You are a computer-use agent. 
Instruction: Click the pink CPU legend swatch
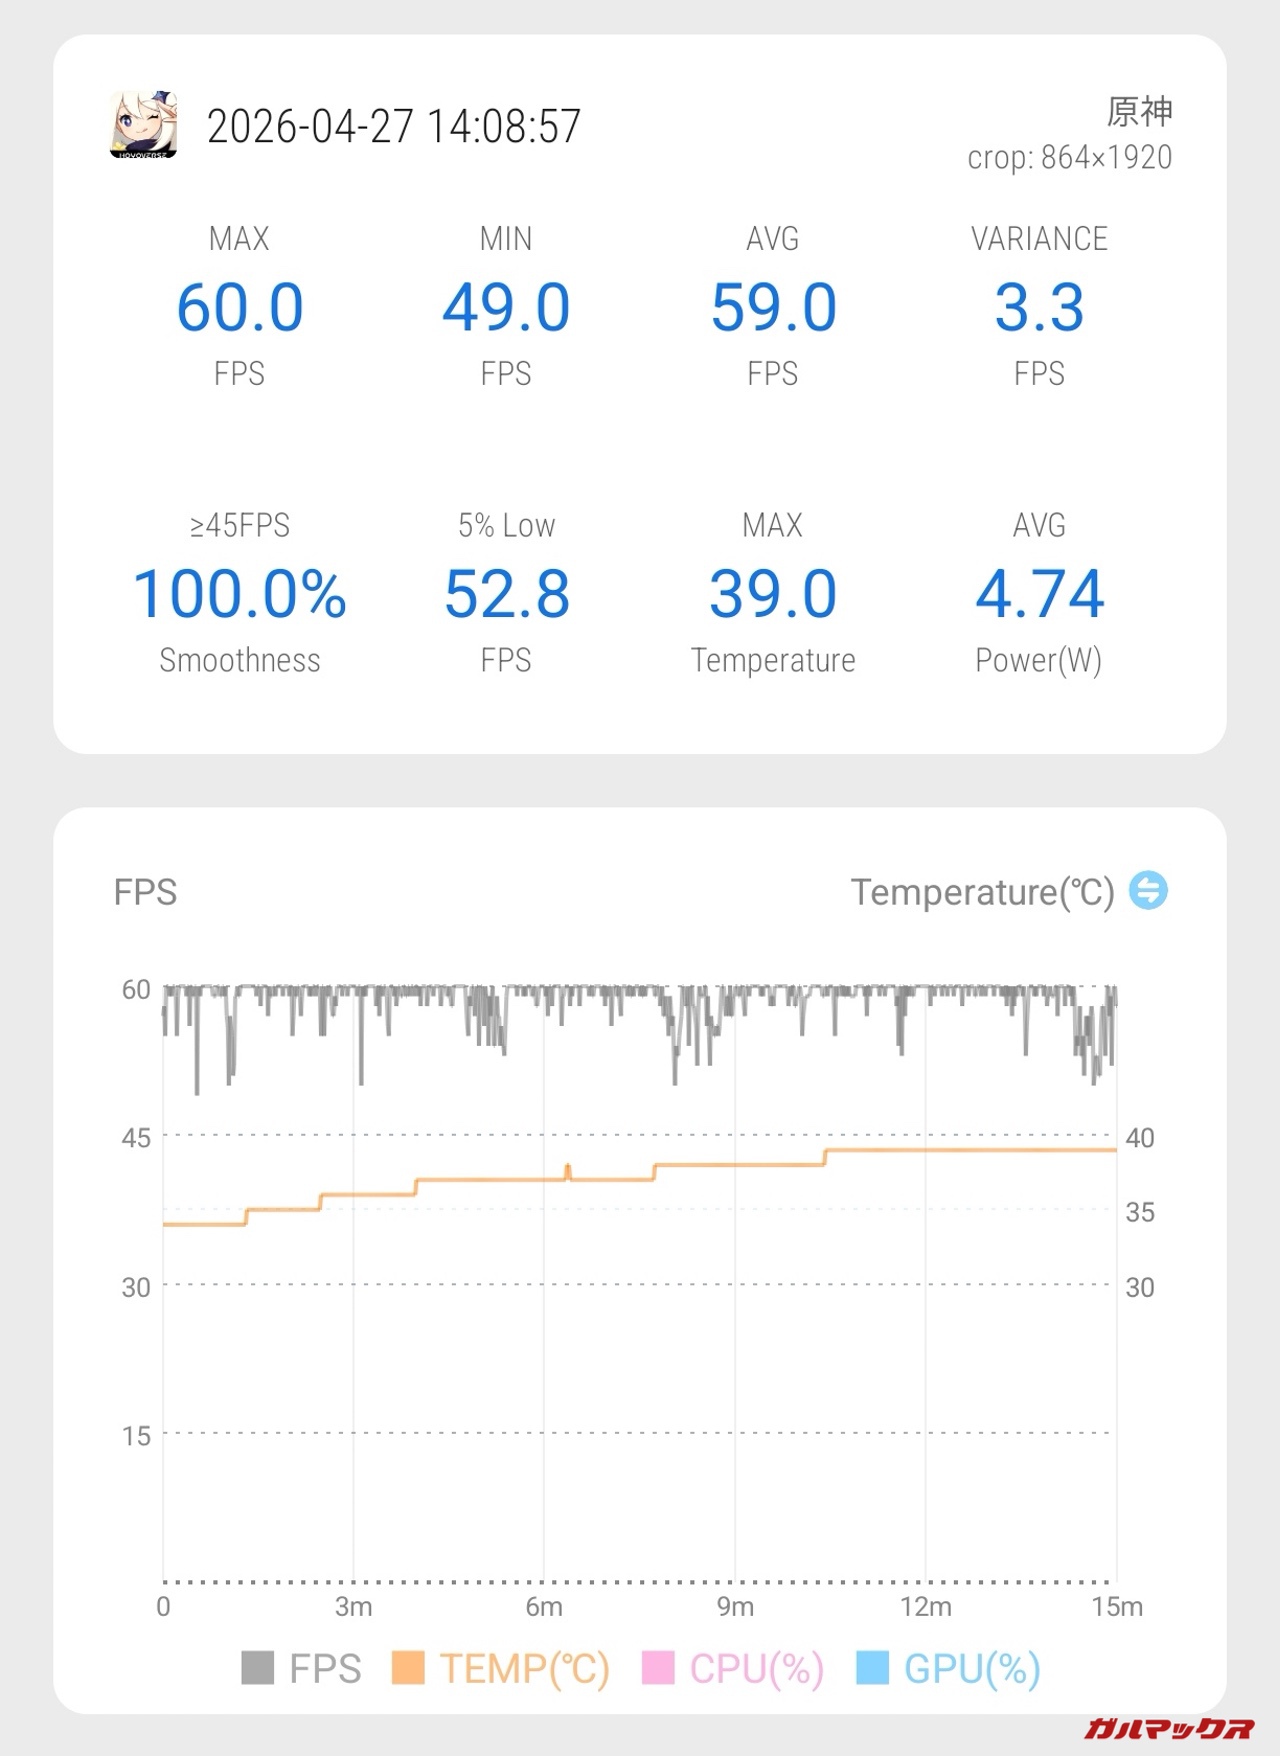tap(657, 1668)
